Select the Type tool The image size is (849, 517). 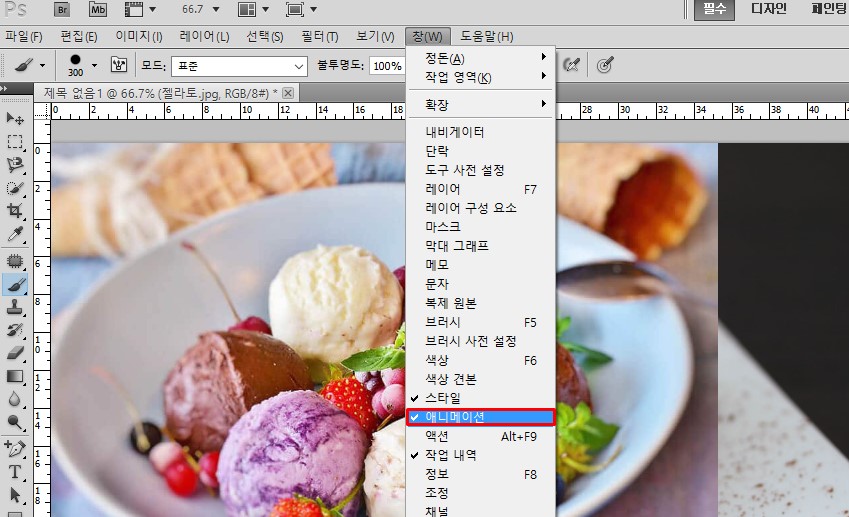15,472
